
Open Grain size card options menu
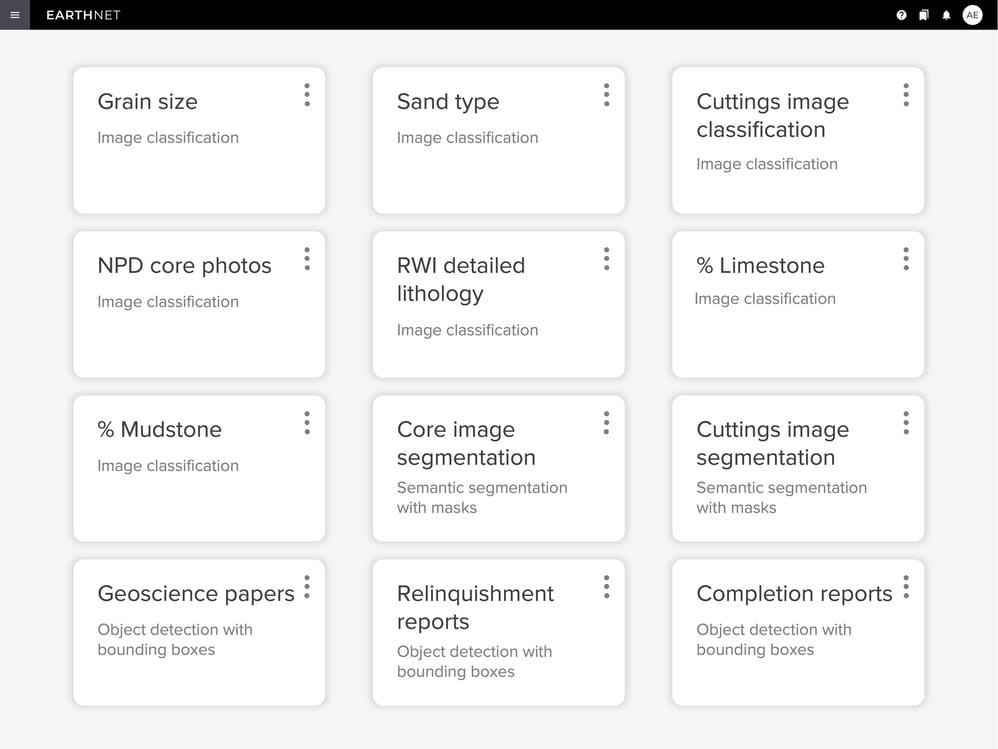(x=307, y=95)
